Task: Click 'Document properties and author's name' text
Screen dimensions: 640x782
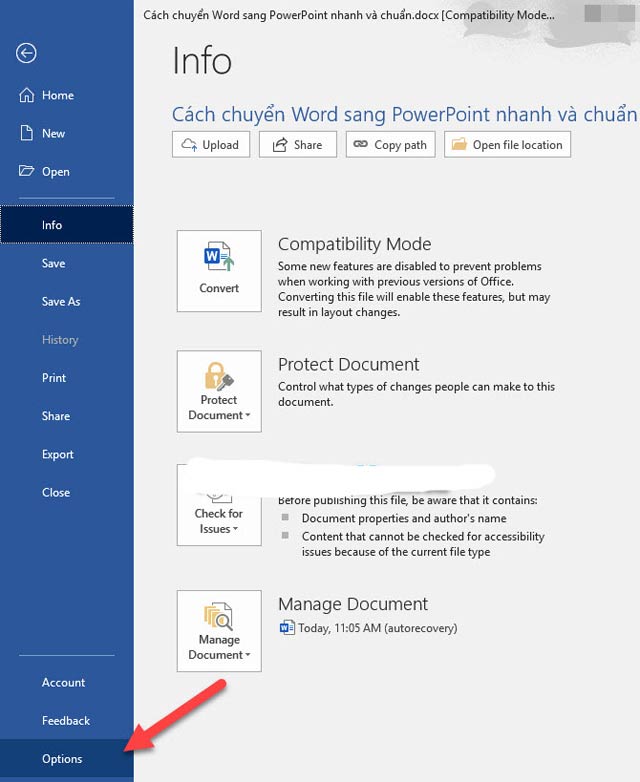Action: (404, 519)
